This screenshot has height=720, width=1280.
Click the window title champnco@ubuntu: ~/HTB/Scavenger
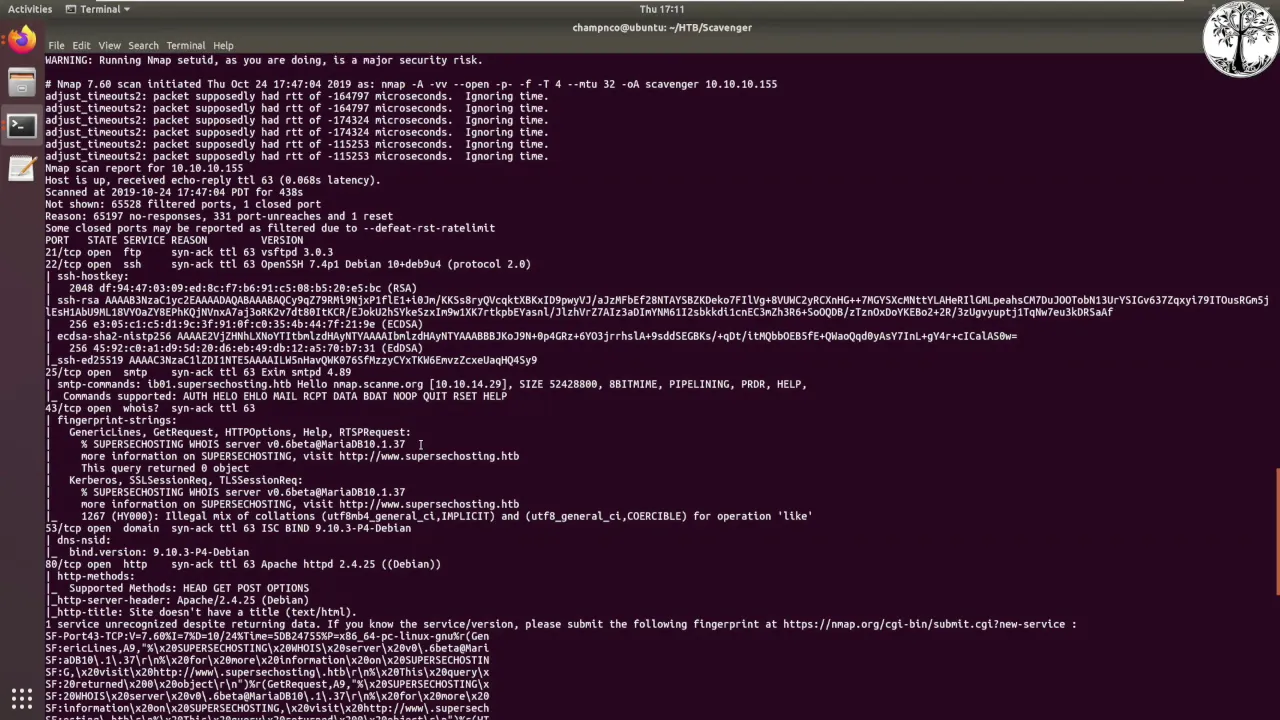point(662,27)
